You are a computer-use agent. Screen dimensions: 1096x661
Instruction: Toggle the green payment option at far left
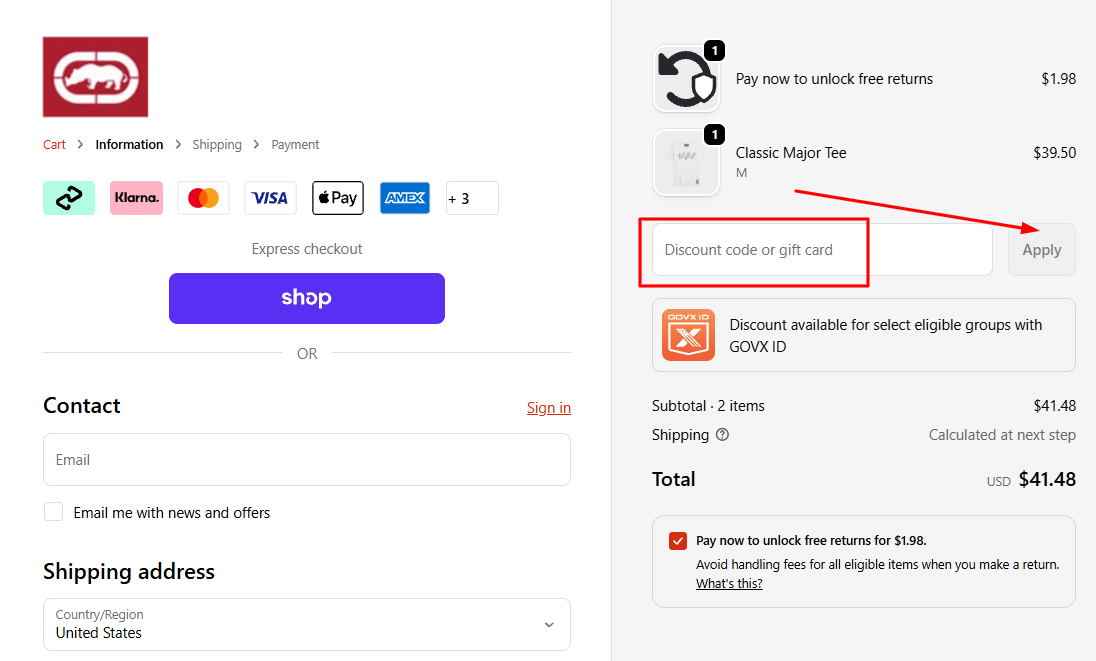(x=69, y=197)
